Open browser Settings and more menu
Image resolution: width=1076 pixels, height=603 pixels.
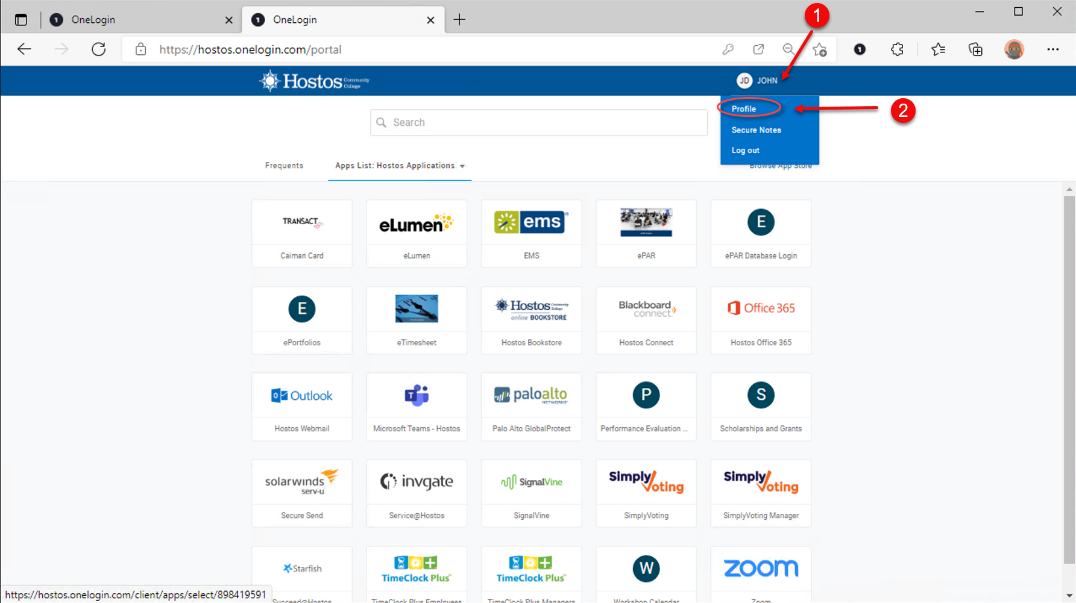(x=1052, y=49)
